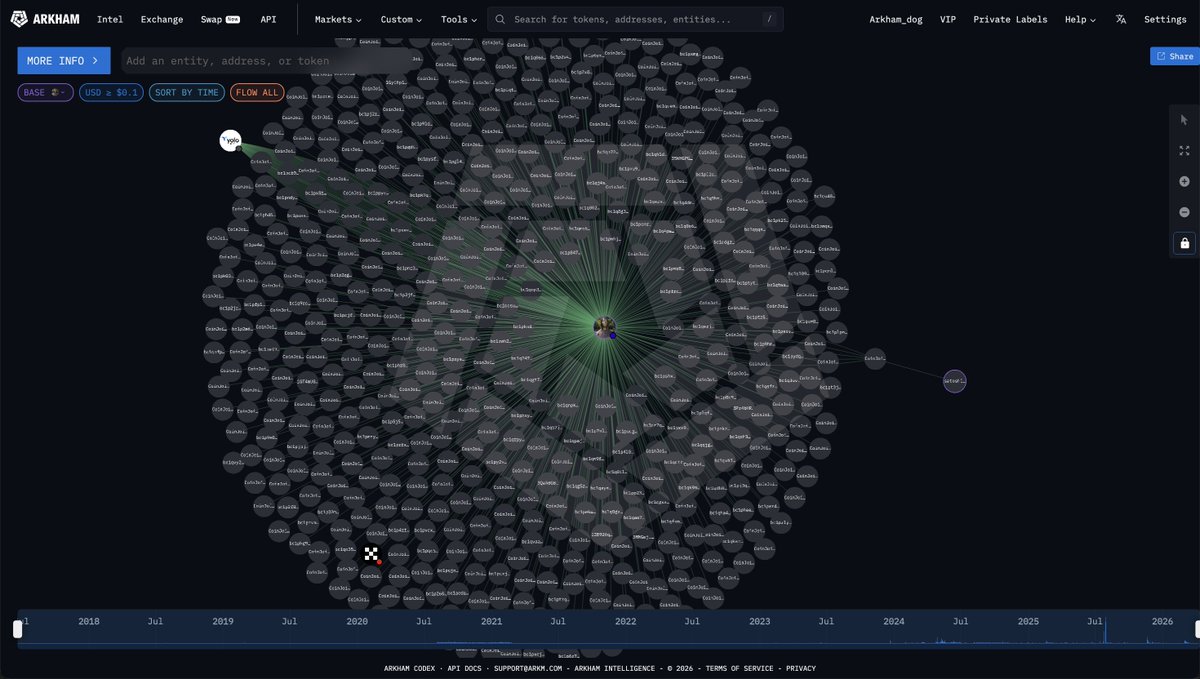Expand the Help dropdown
The height and width of the screenshot is (679, 1200).
pyautogui.click(x=1080, y=19)
